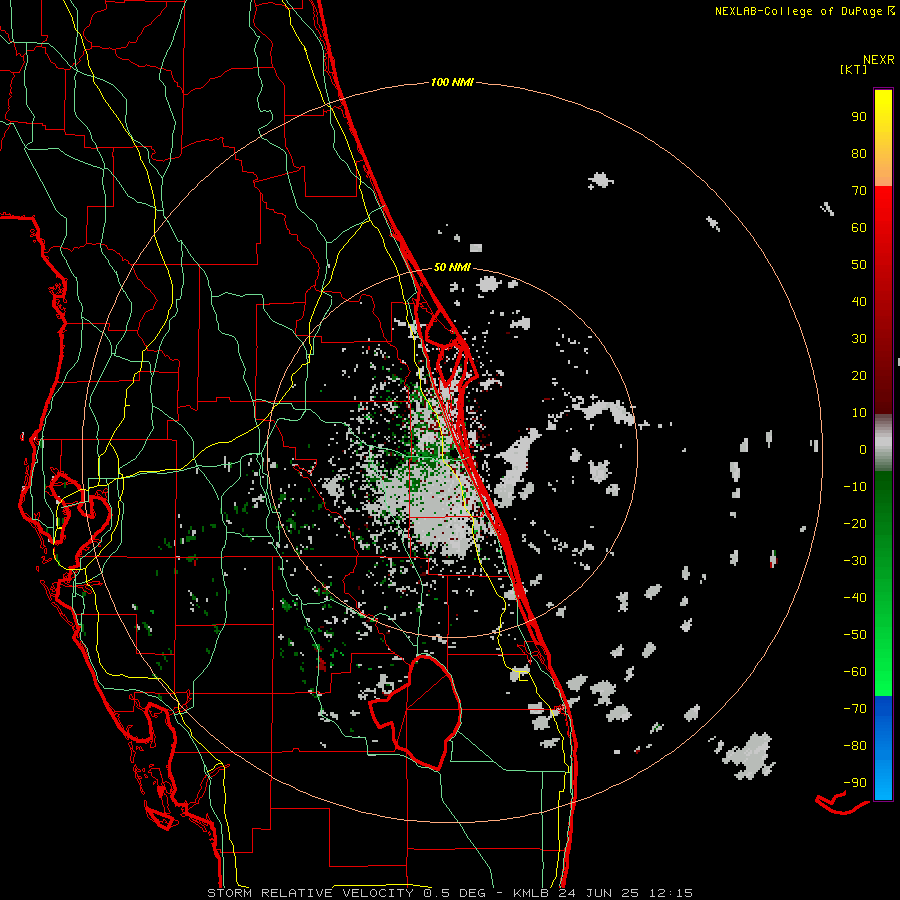This screenshot has width=900, height=900.
Task: Pick the -50 value on the velocity scale
Action: (855, 634)
